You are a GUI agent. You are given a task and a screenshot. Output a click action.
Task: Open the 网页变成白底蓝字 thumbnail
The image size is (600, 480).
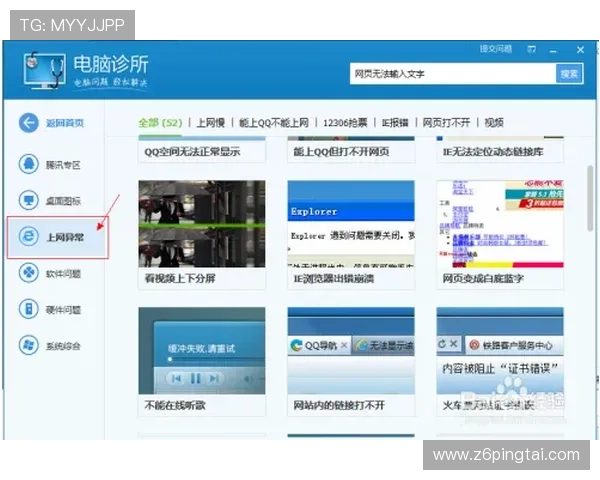click(x=500, y=224)
